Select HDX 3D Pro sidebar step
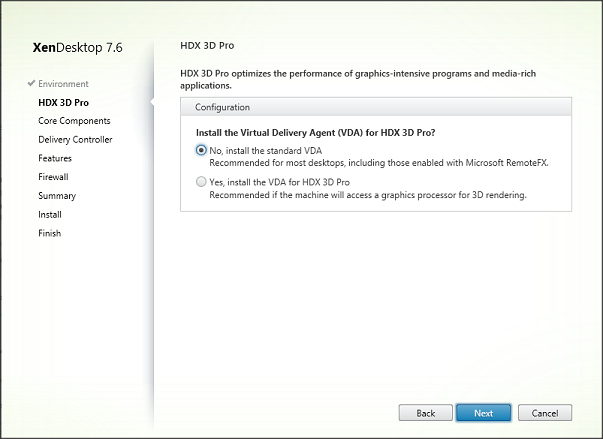 click(63, 102)
